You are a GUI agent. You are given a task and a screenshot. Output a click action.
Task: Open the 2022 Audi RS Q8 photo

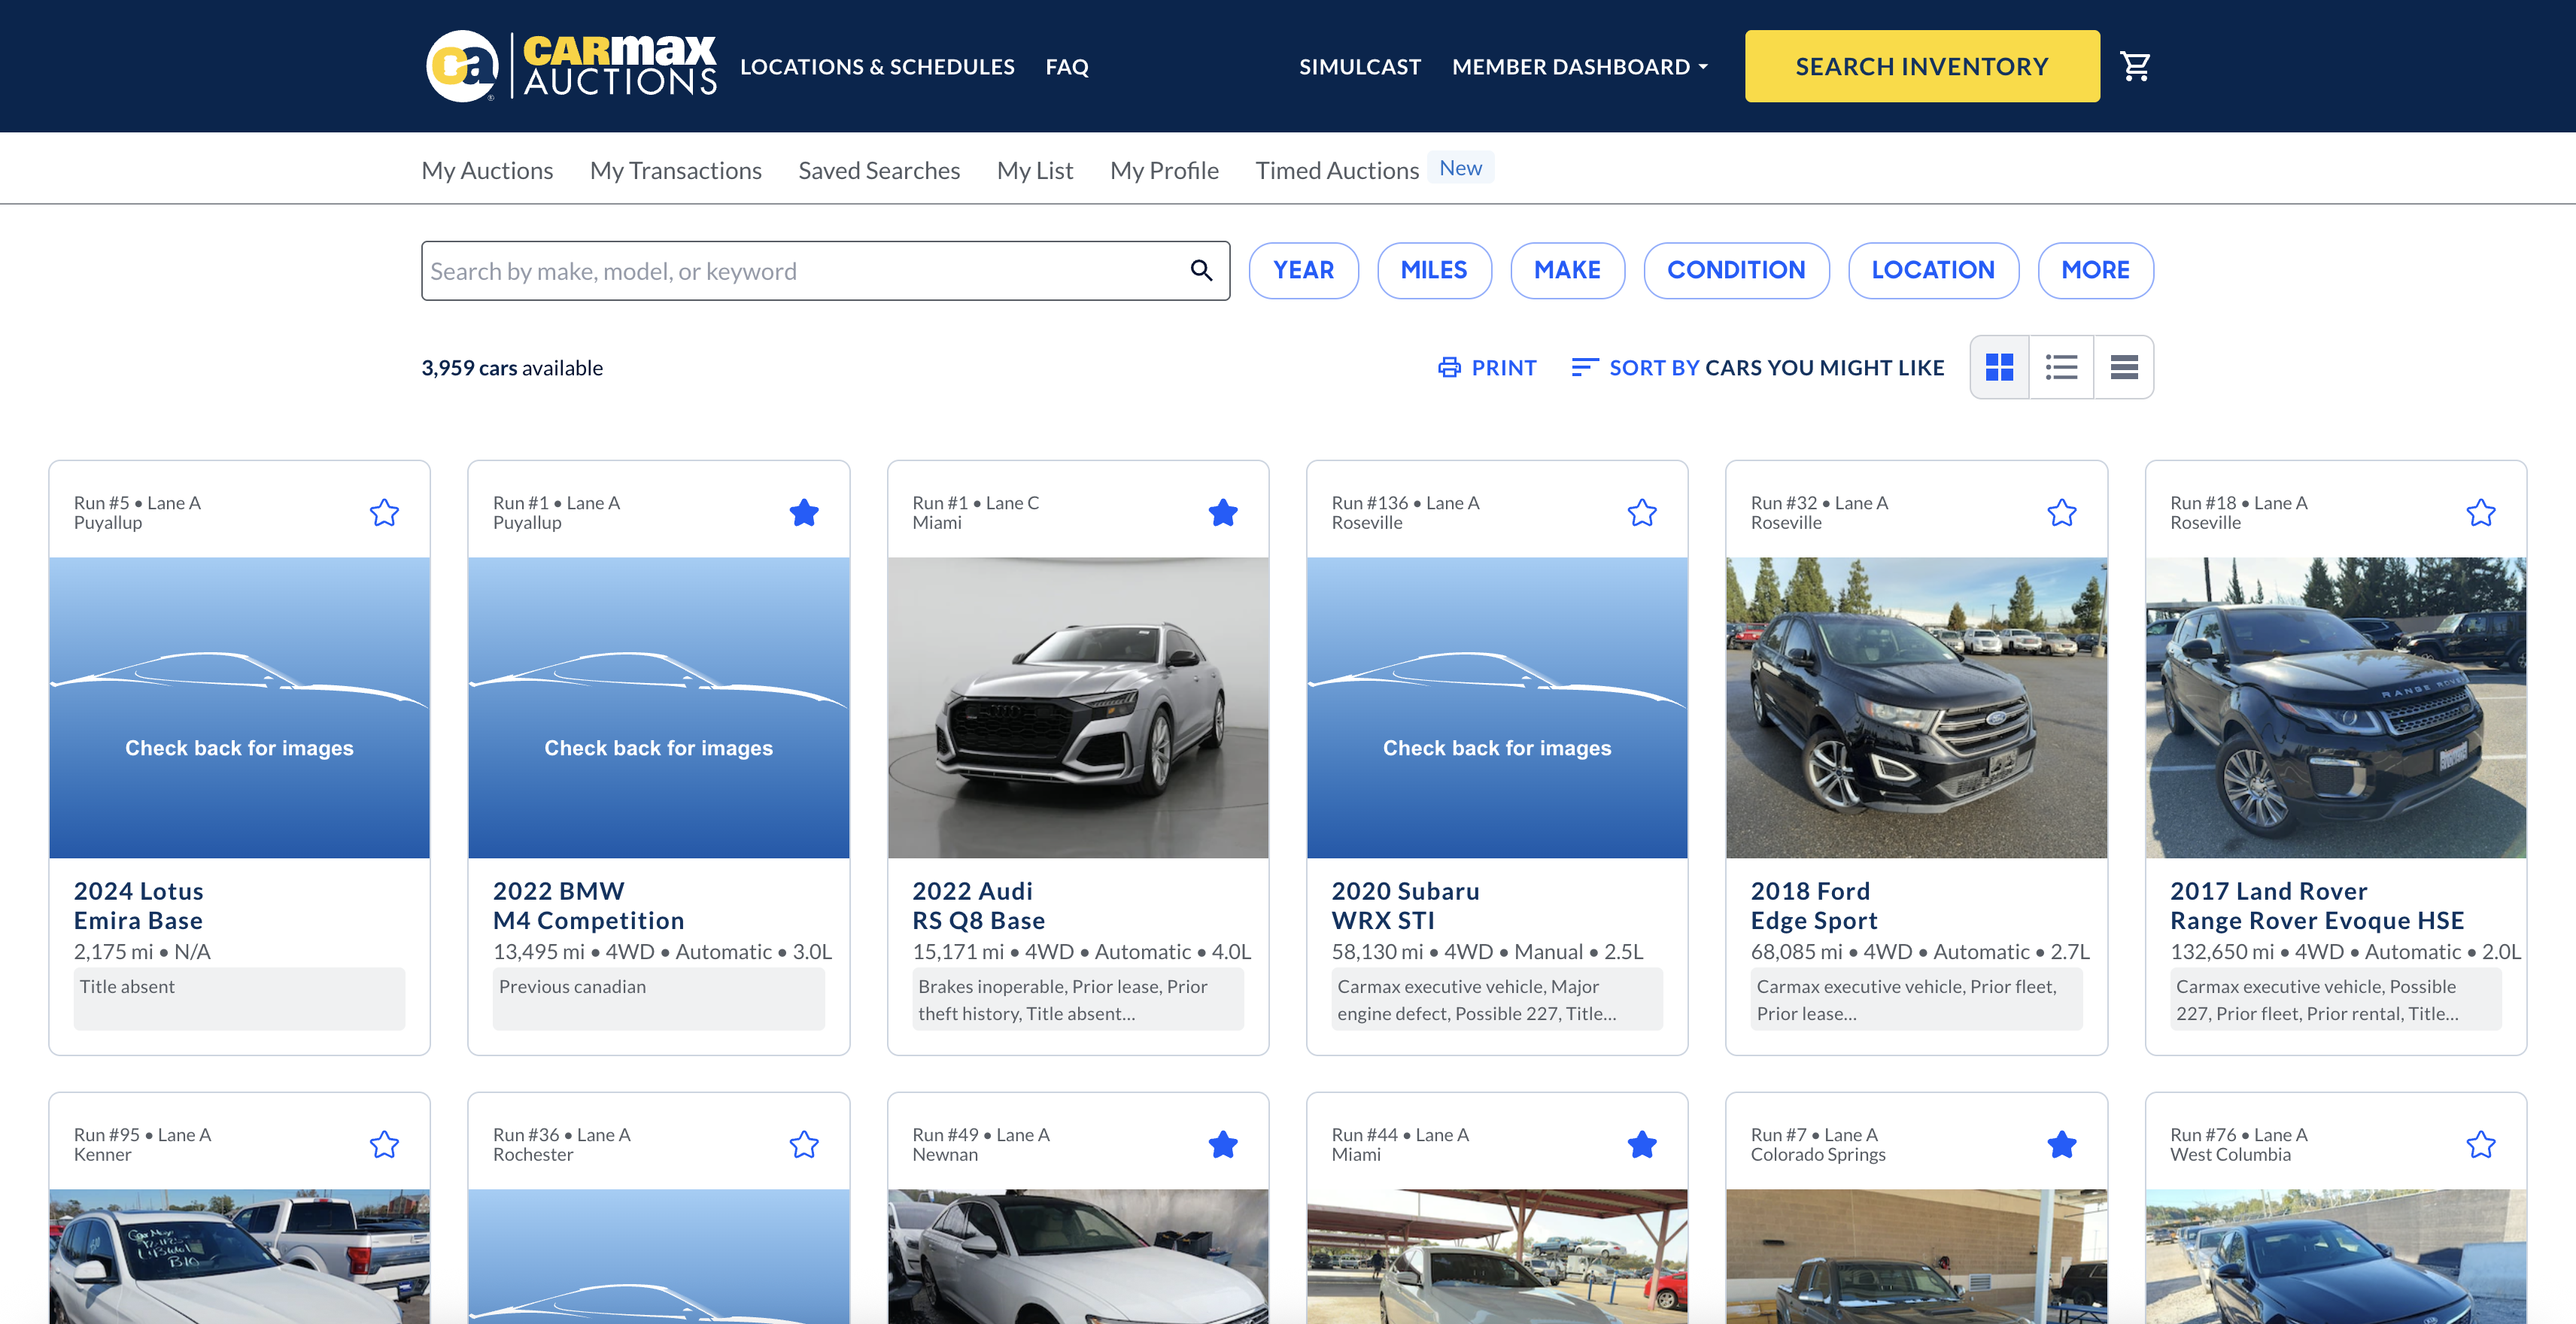point(1077,706)
